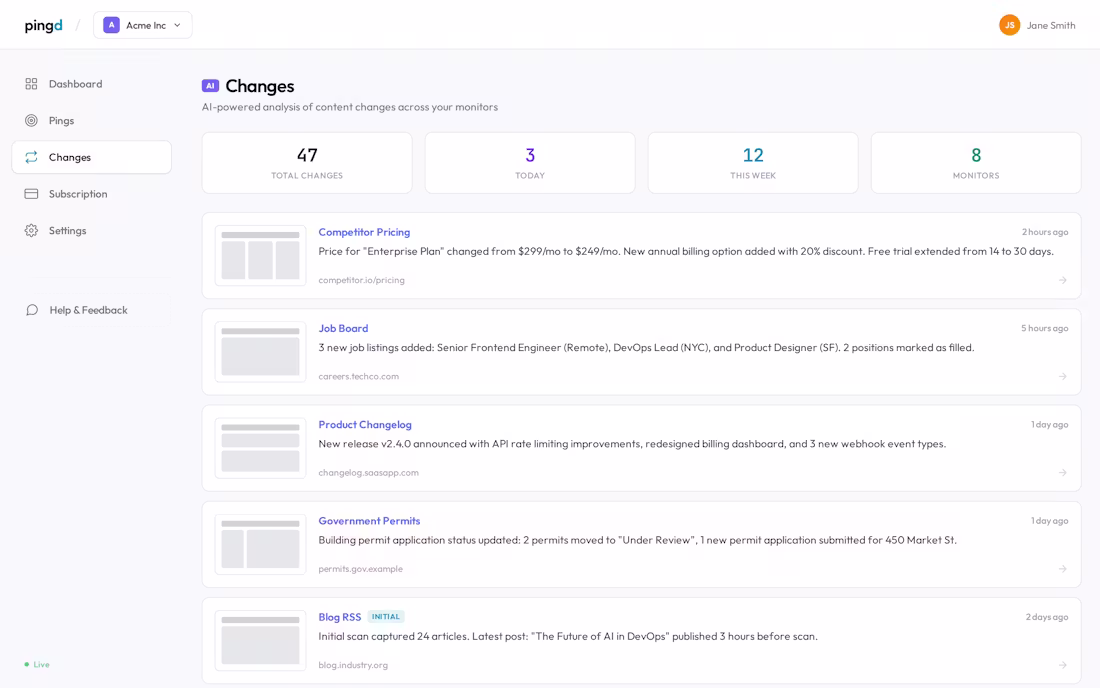Click the JS avatar for Jane Smith
Image resolution: width=1100 pixels, height=688 pixels.
1009,24
